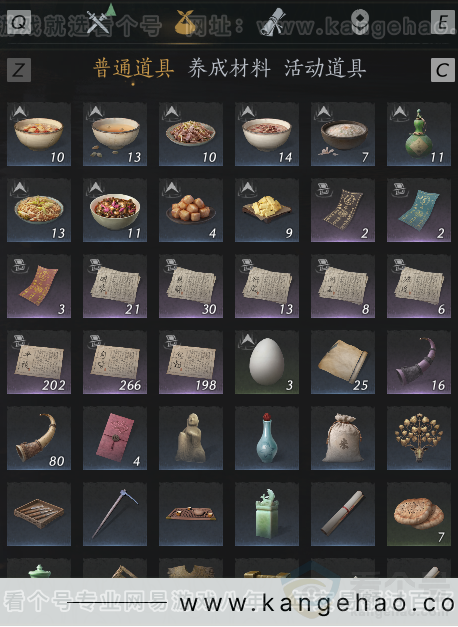Viewport: 458px width, 627px height.
Task: Click the C next category button
Action: [x=442, y=70]
